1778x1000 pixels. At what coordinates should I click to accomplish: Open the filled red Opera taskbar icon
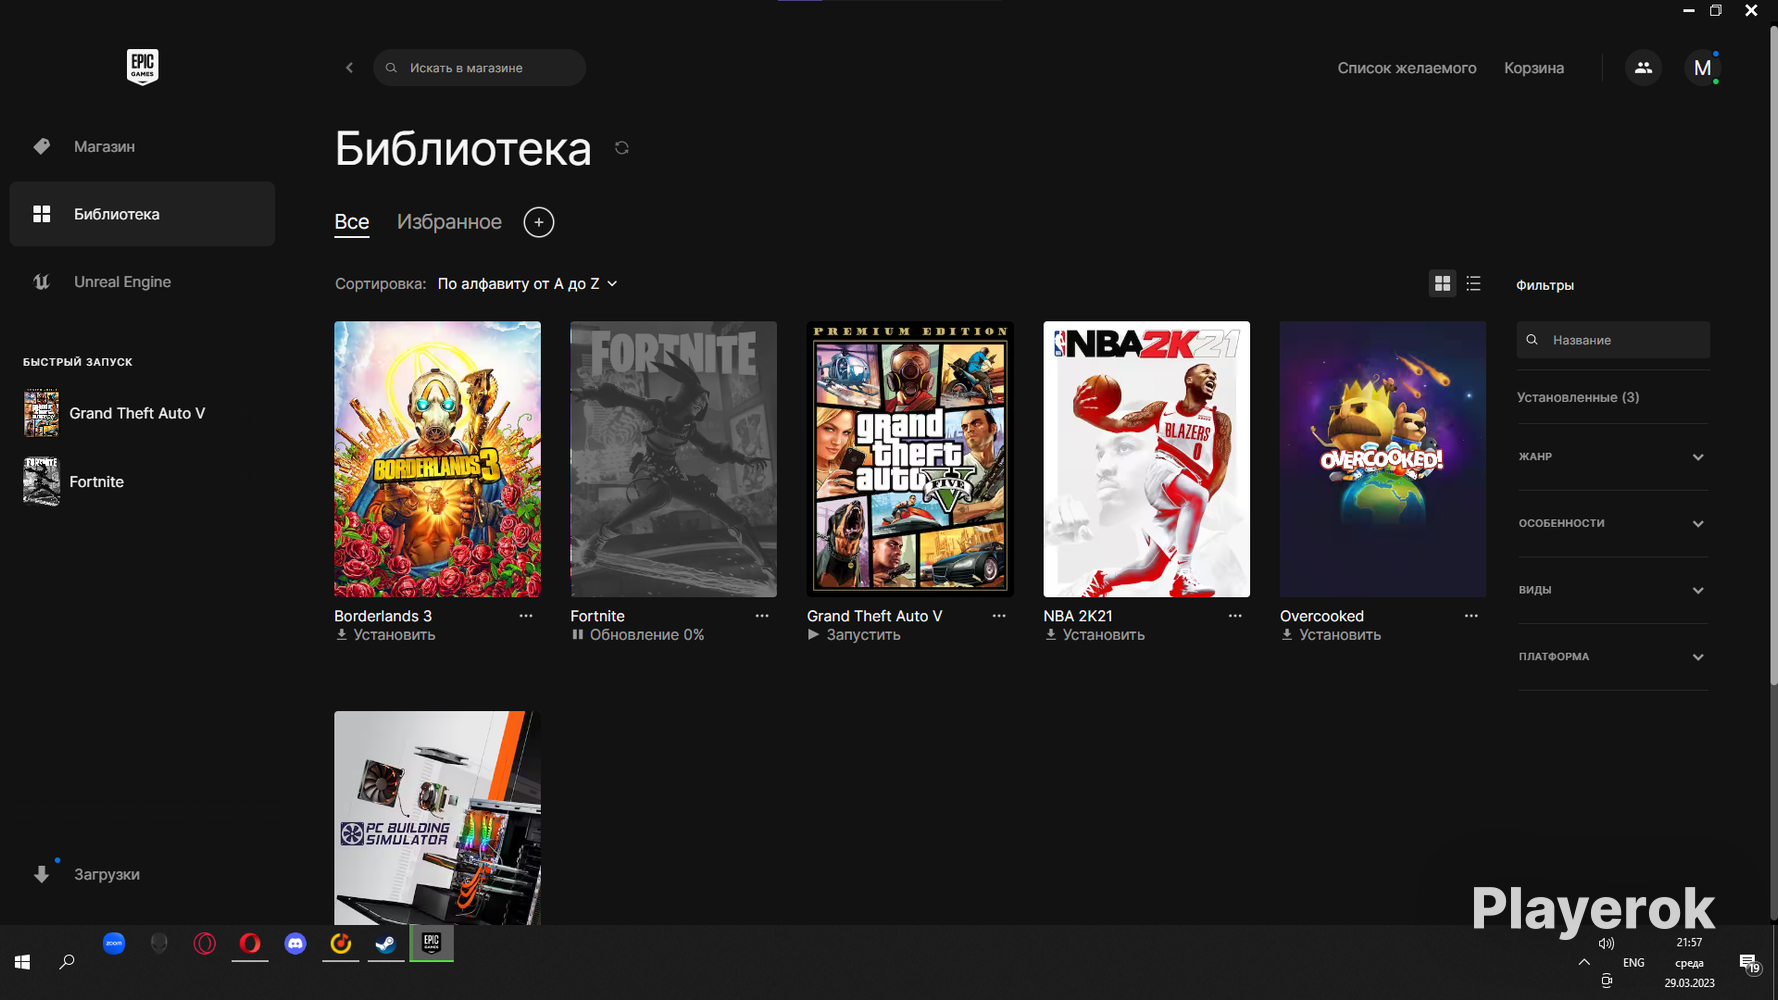click(250, 943)
